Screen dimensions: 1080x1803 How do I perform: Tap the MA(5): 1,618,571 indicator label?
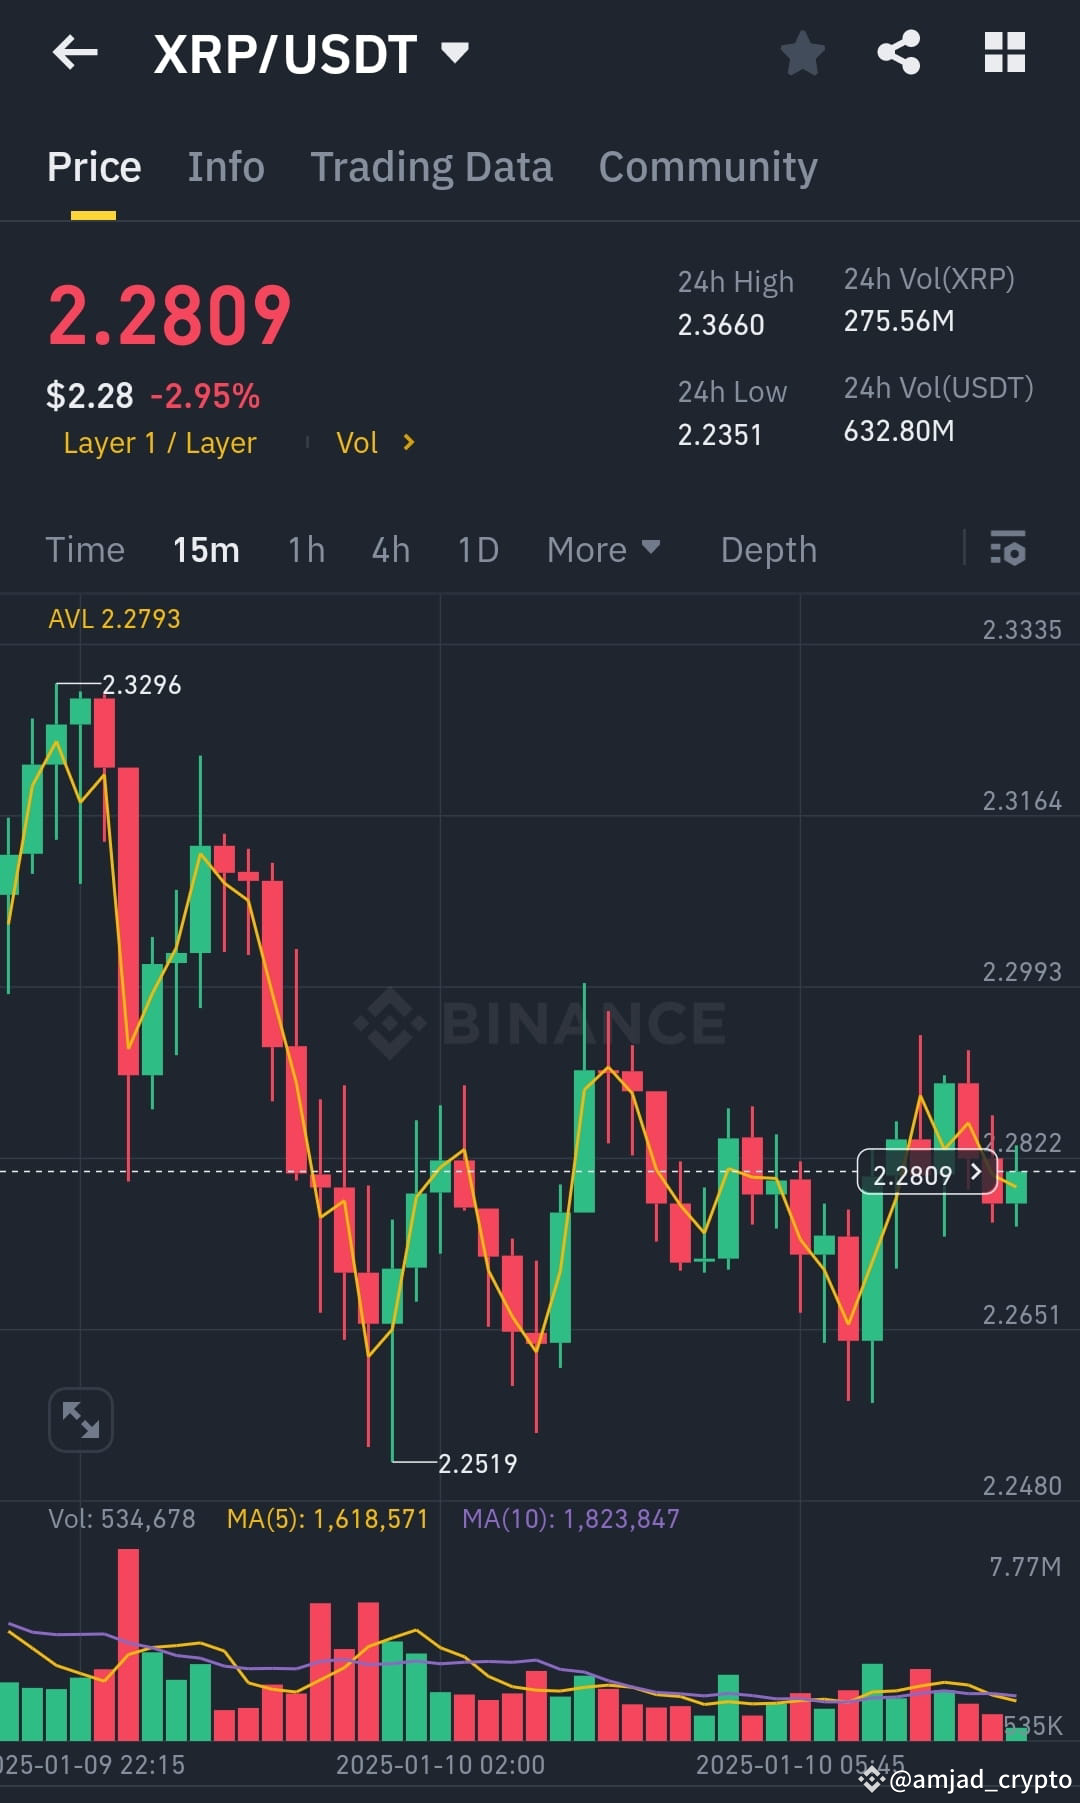click(327, 1519)
